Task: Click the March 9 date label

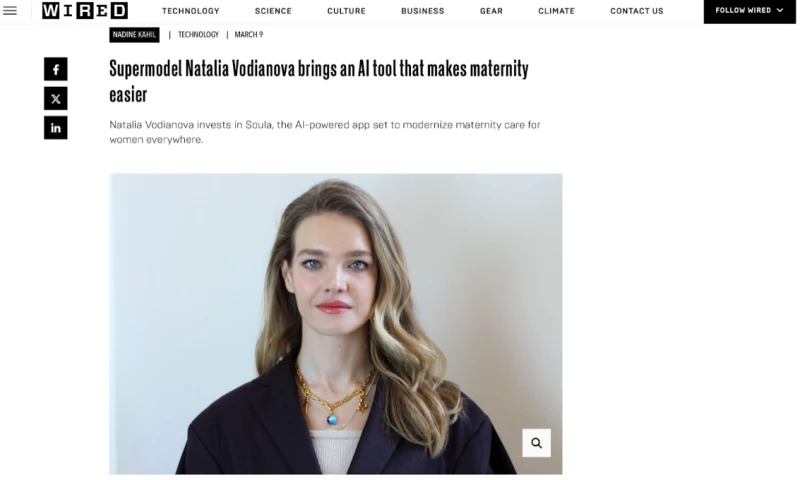Action: [249, 34]
